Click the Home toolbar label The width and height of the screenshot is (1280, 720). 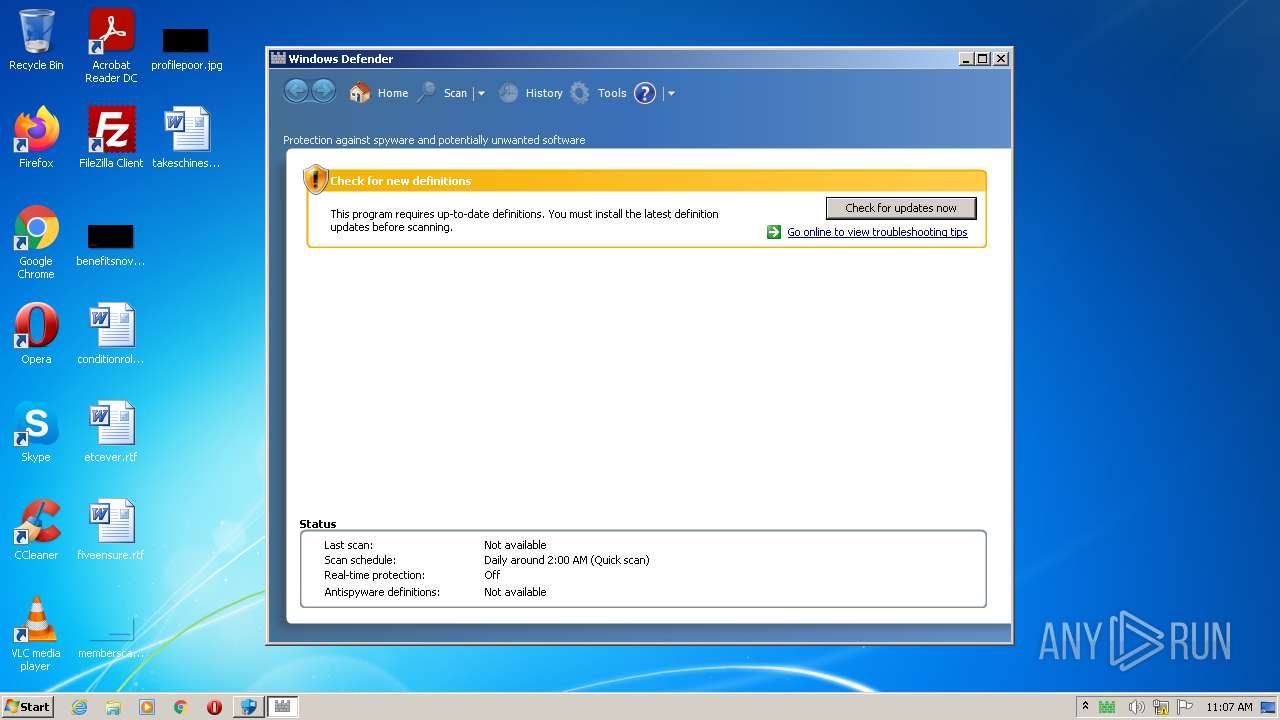click(393, 93)
